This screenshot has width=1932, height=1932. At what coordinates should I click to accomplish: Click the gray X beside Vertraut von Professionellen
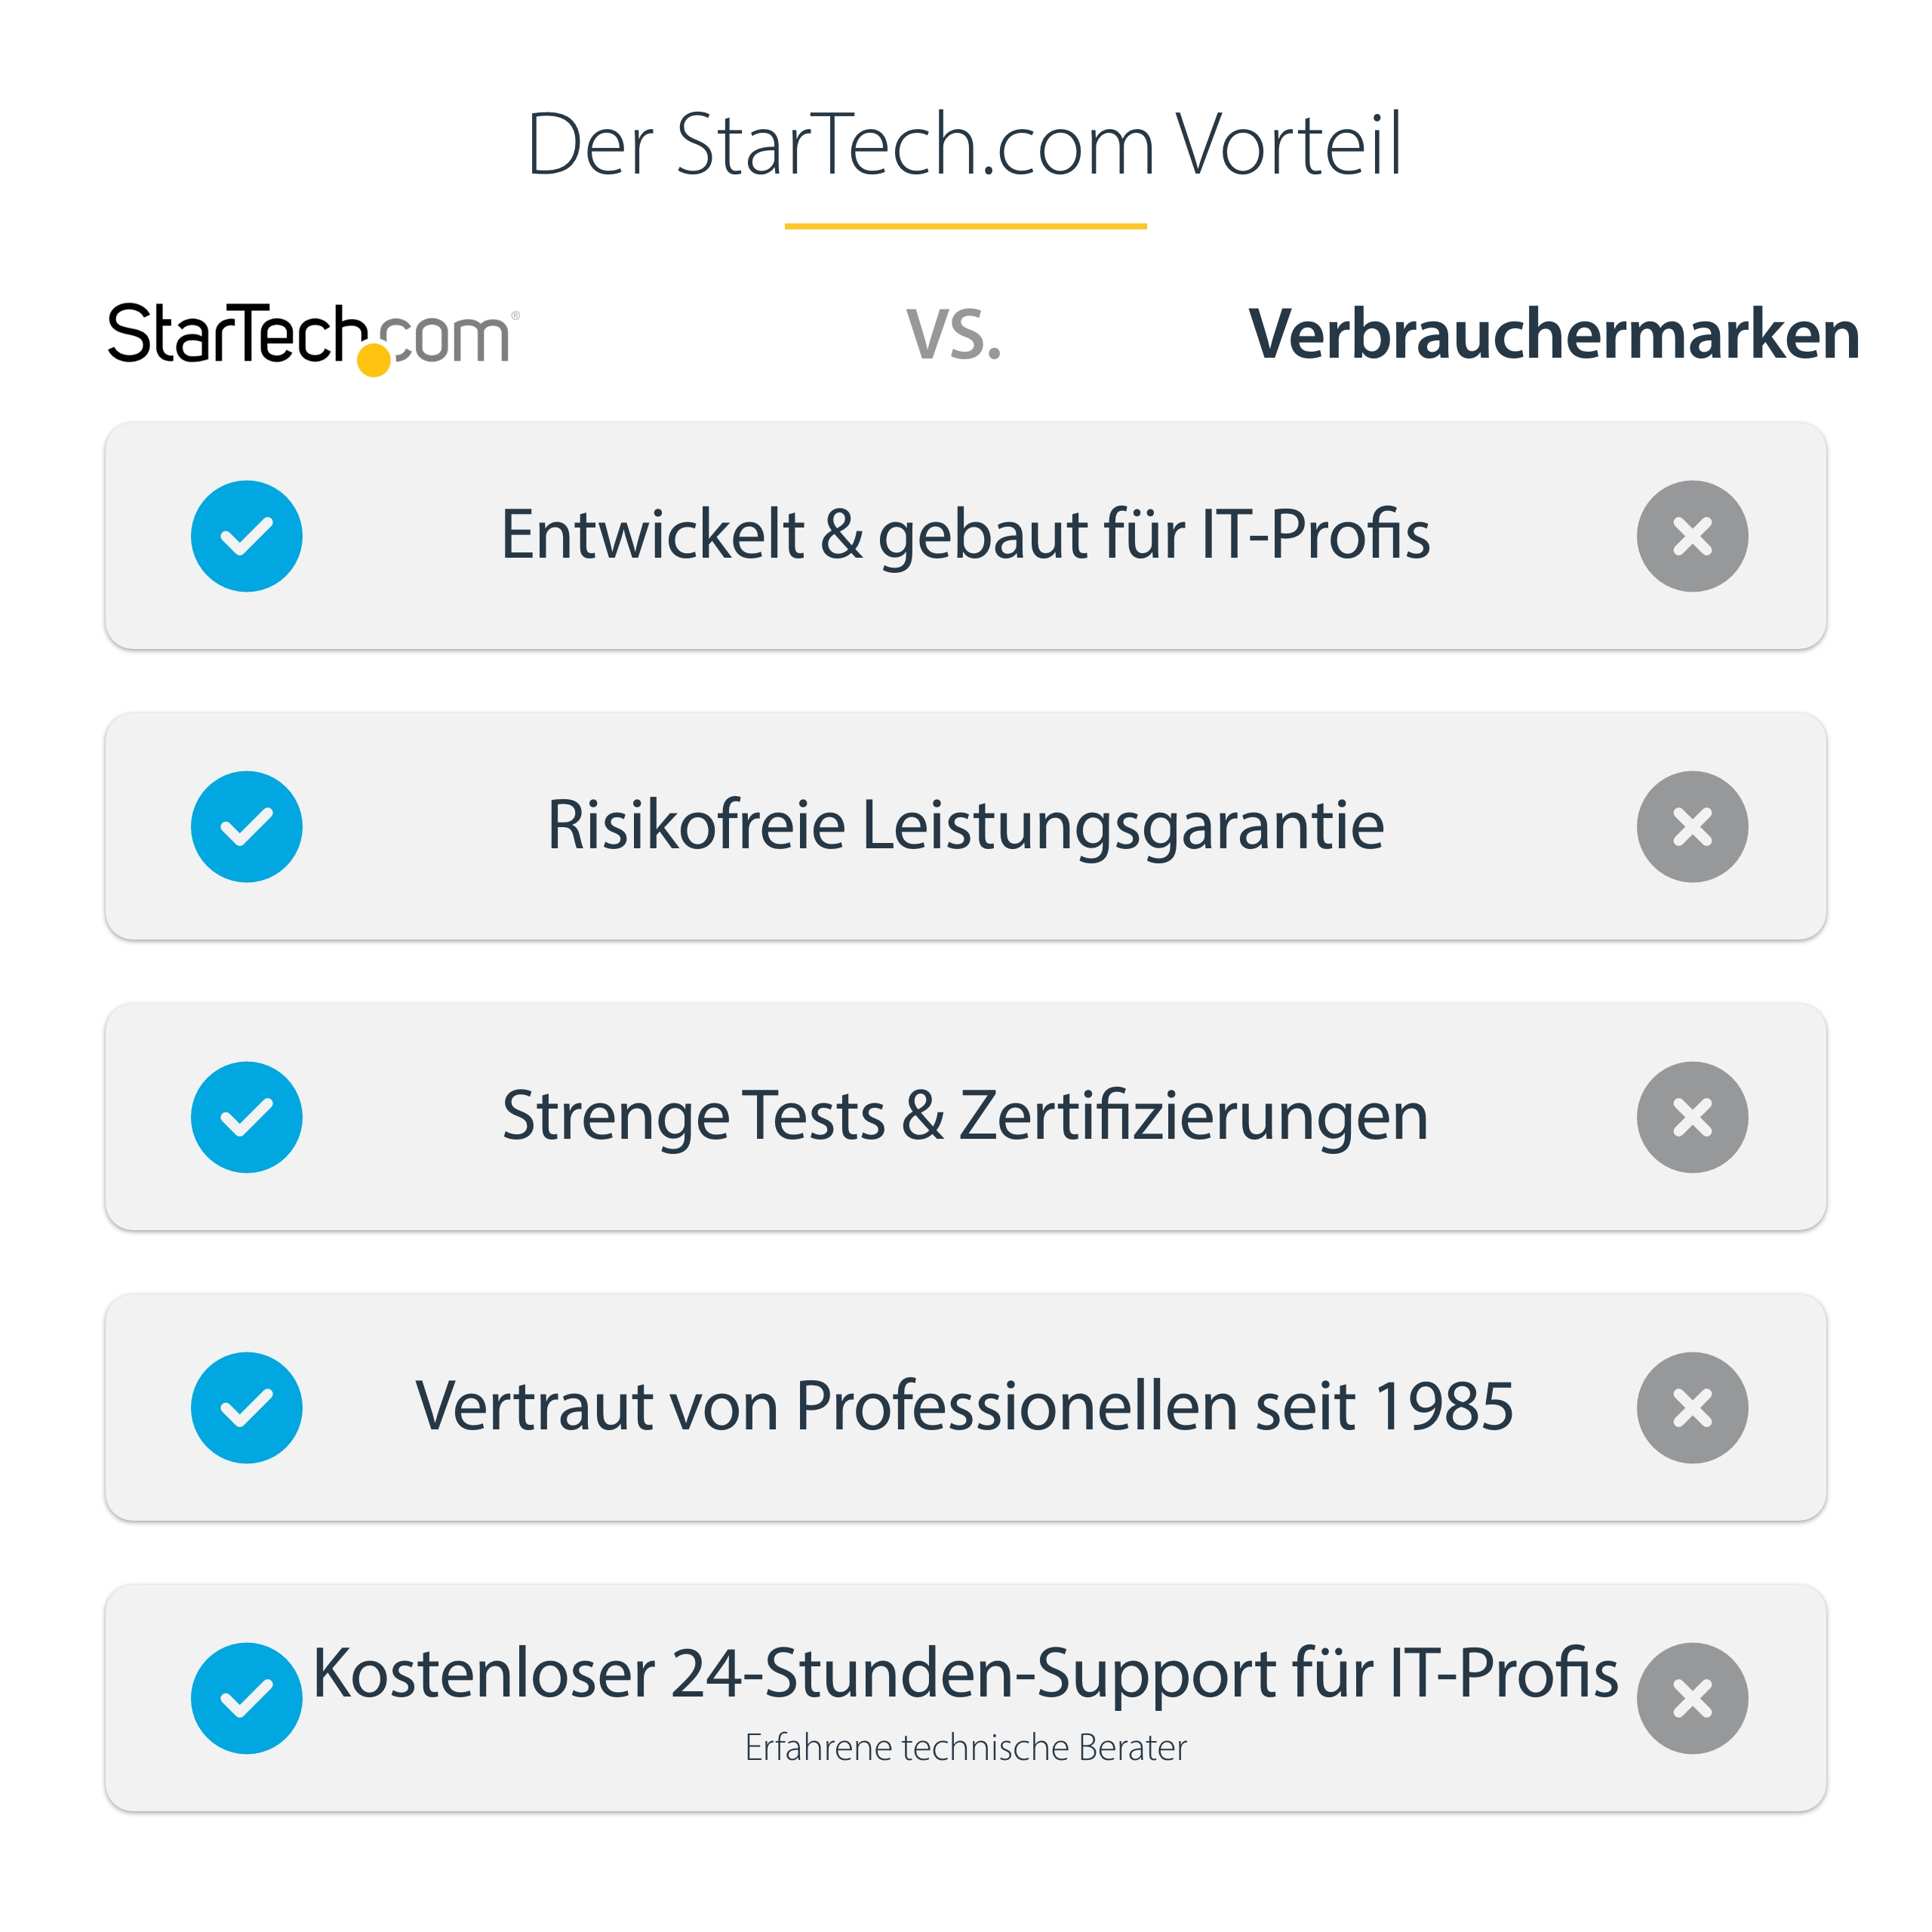pos(1692,1408)
